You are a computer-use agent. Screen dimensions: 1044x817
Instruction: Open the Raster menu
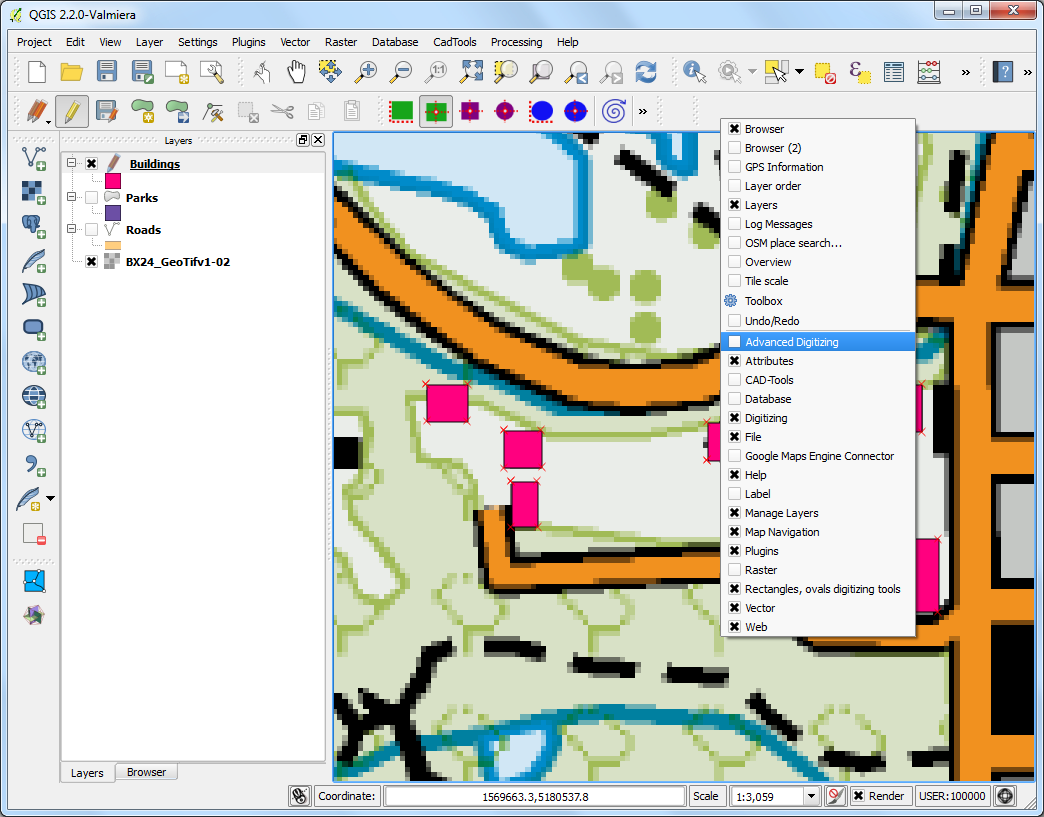(341, 42)
